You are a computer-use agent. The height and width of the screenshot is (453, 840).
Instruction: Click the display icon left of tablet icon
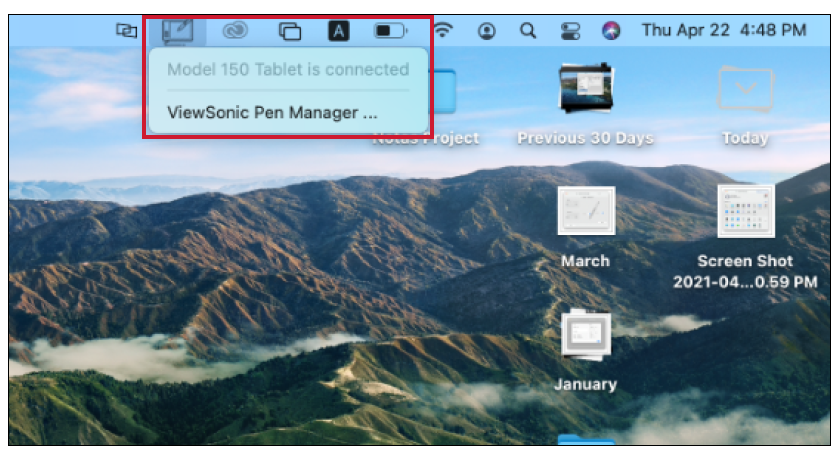tap(126, 32)
